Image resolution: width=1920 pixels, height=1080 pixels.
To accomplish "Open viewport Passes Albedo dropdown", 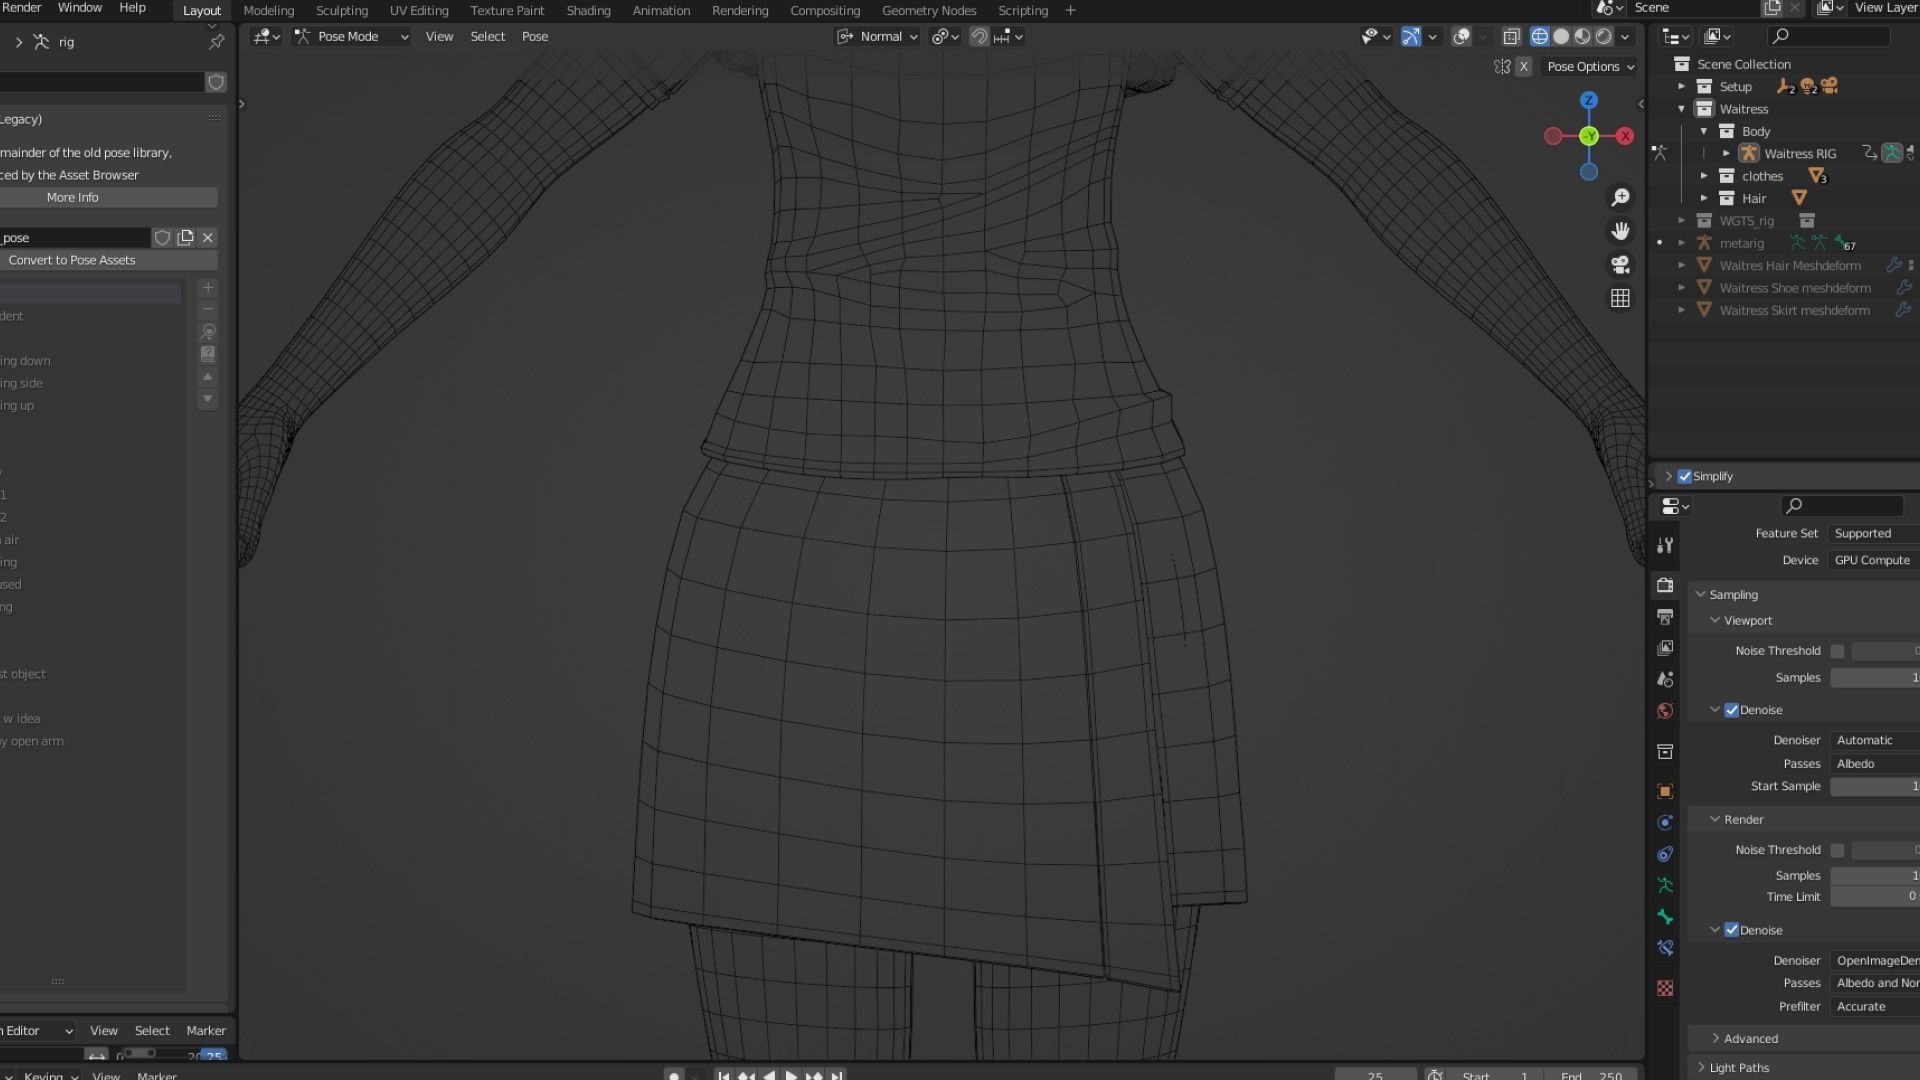I will [1875, 764].
